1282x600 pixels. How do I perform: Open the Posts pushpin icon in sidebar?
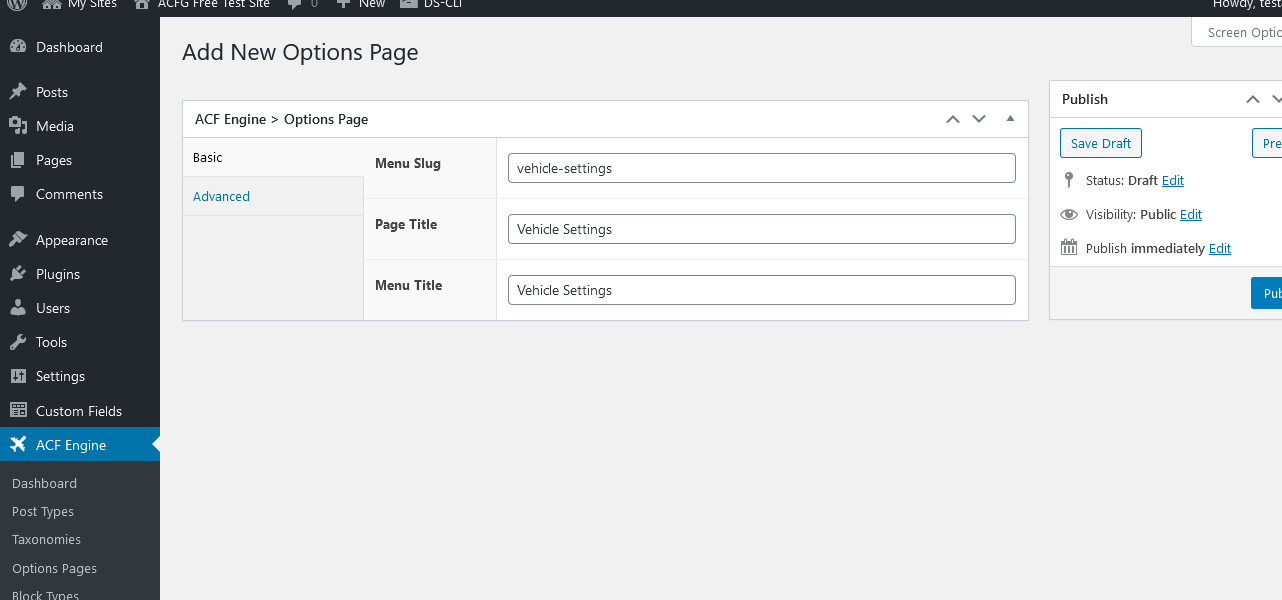(18, 92)
